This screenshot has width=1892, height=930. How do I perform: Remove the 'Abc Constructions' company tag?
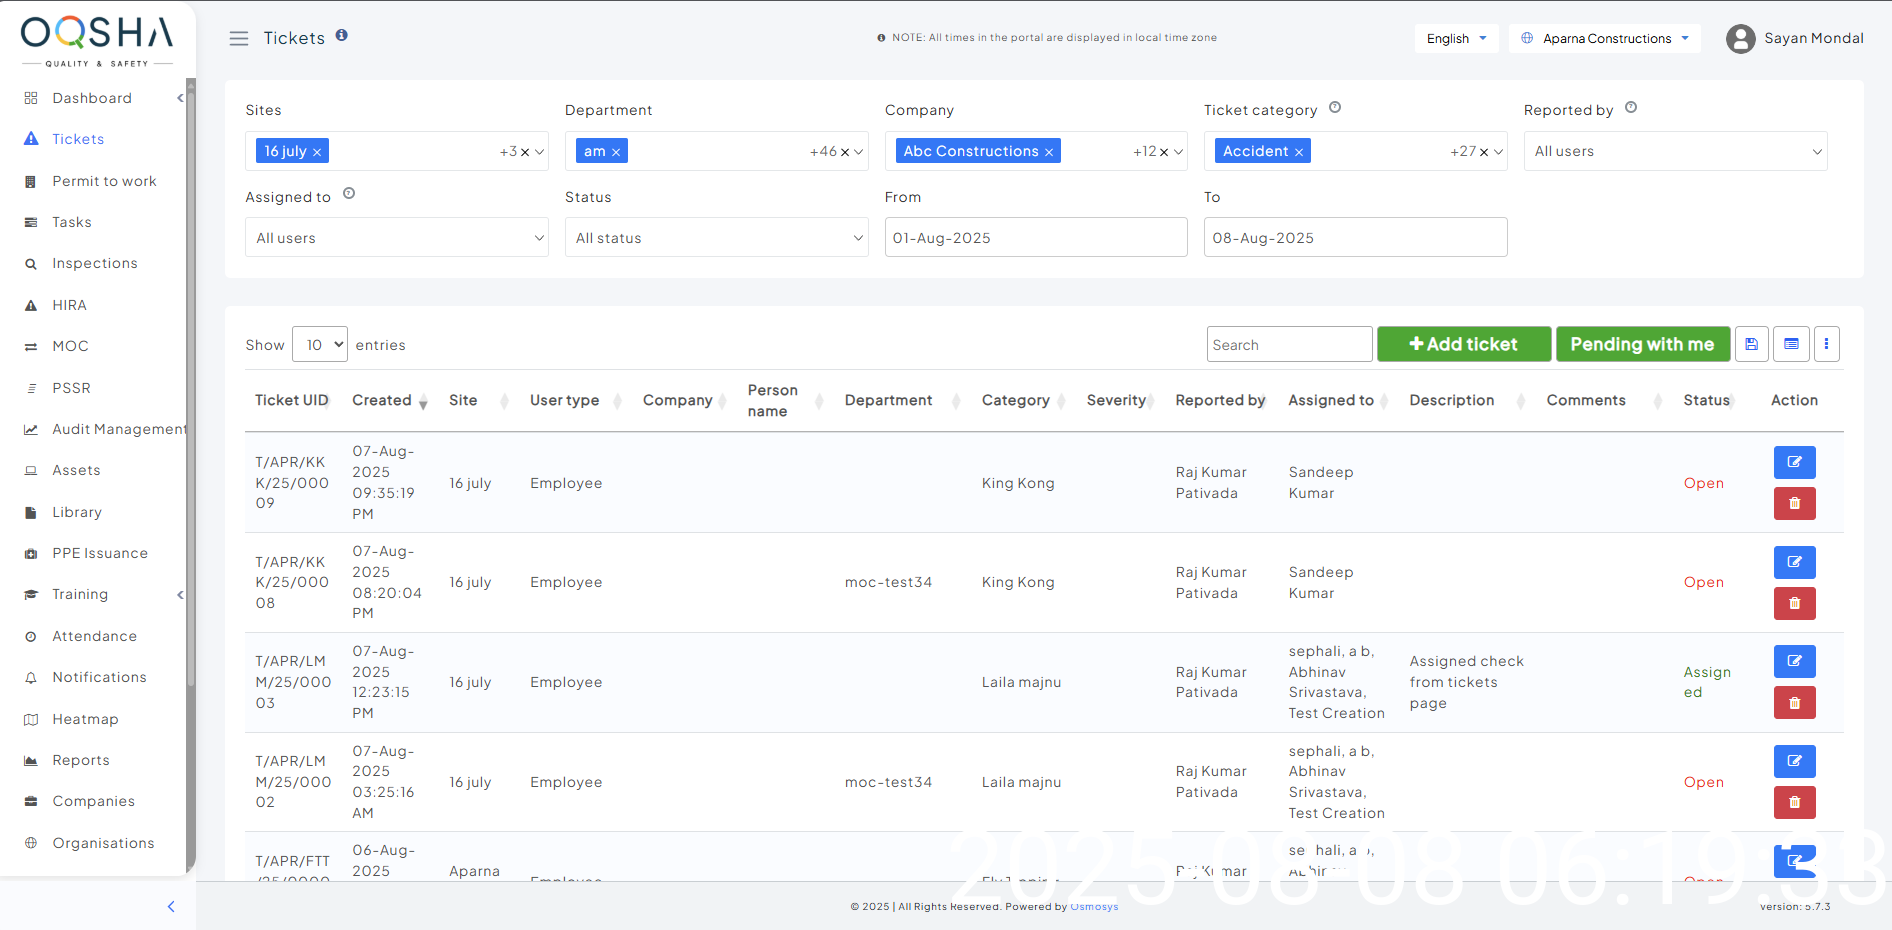1049,152
